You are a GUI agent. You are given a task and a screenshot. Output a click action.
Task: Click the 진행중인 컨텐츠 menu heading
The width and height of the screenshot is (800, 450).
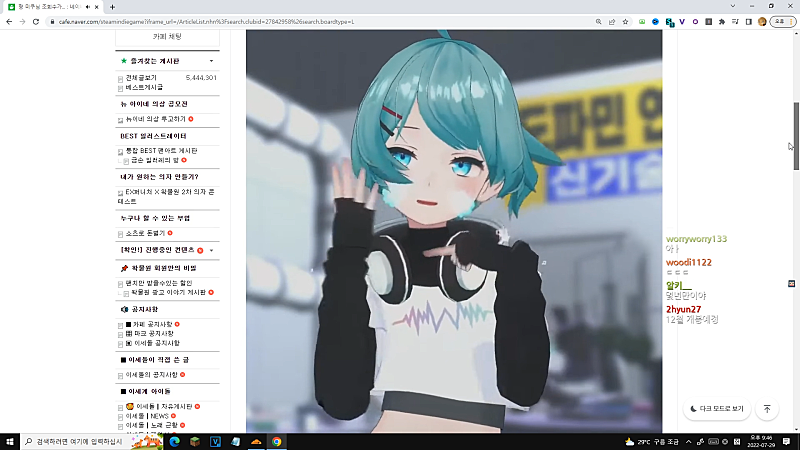click(157, 250)
